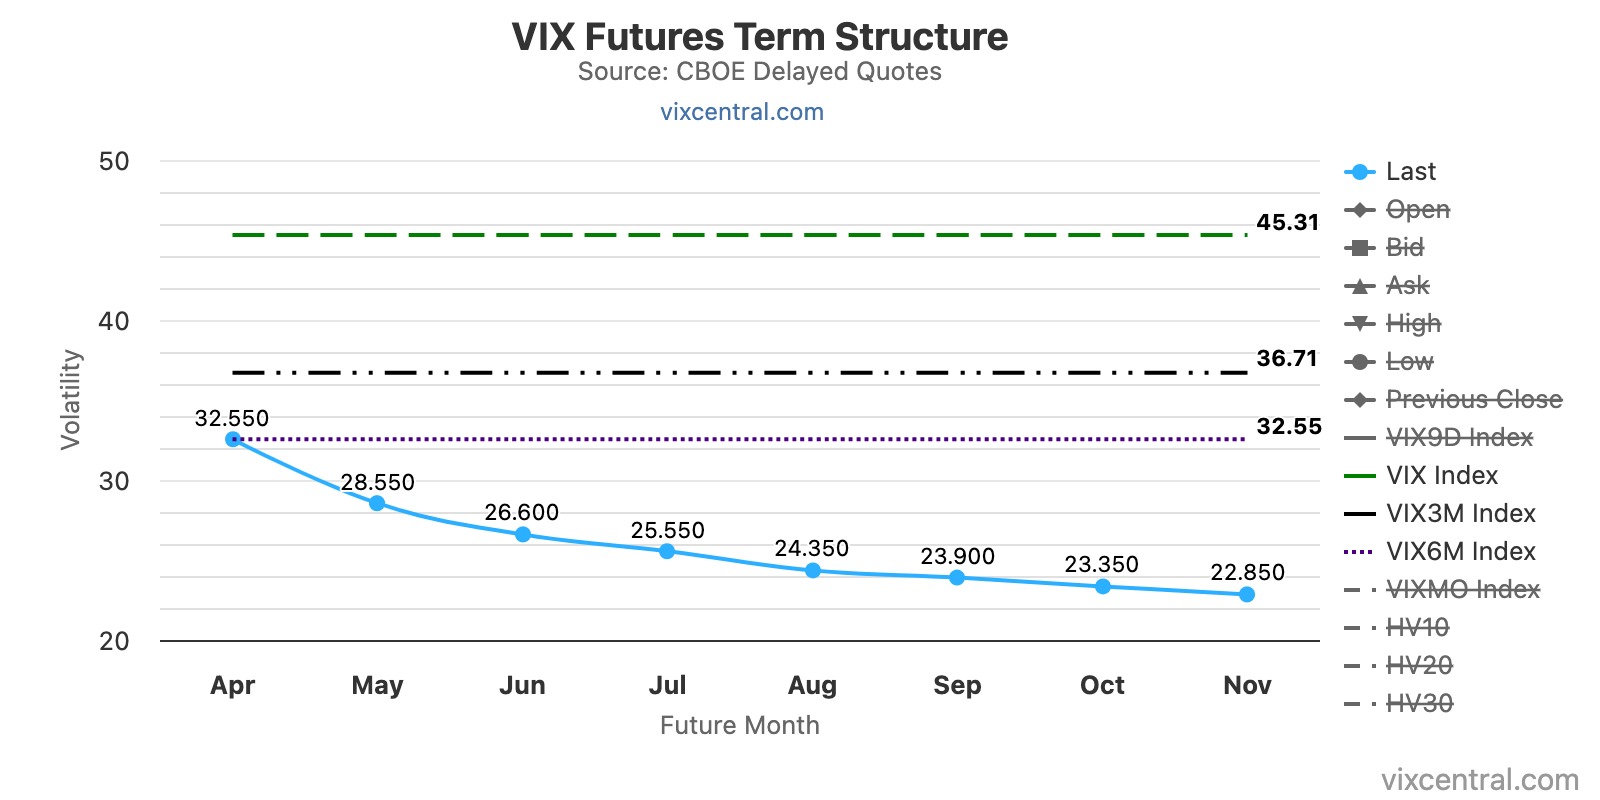This screenshot has width=1600, height=800.
Task: Show the HV20 historical volatility line
Action: [1419, 666]
